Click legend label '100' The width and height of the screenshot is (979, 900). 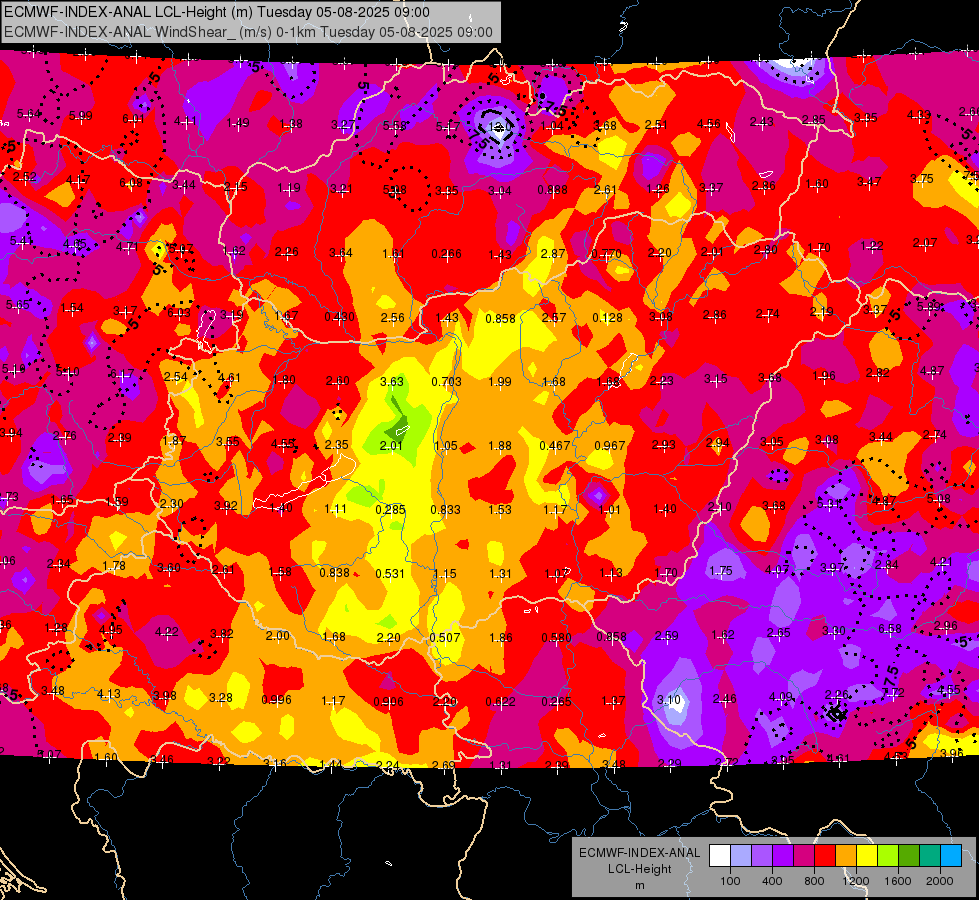pyautogui.click(x=730, y=881)
